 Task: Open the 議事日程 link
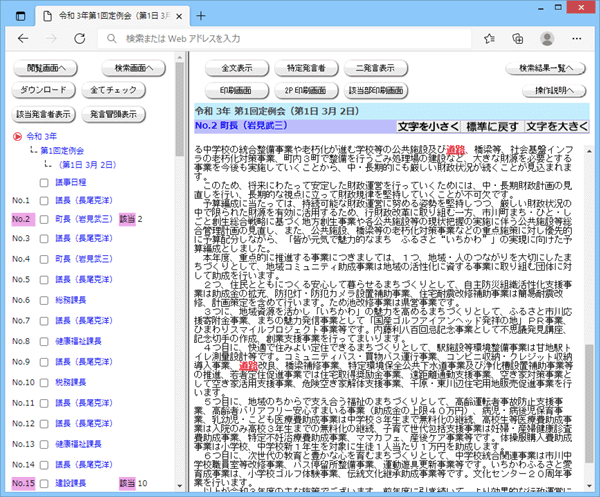71,183
